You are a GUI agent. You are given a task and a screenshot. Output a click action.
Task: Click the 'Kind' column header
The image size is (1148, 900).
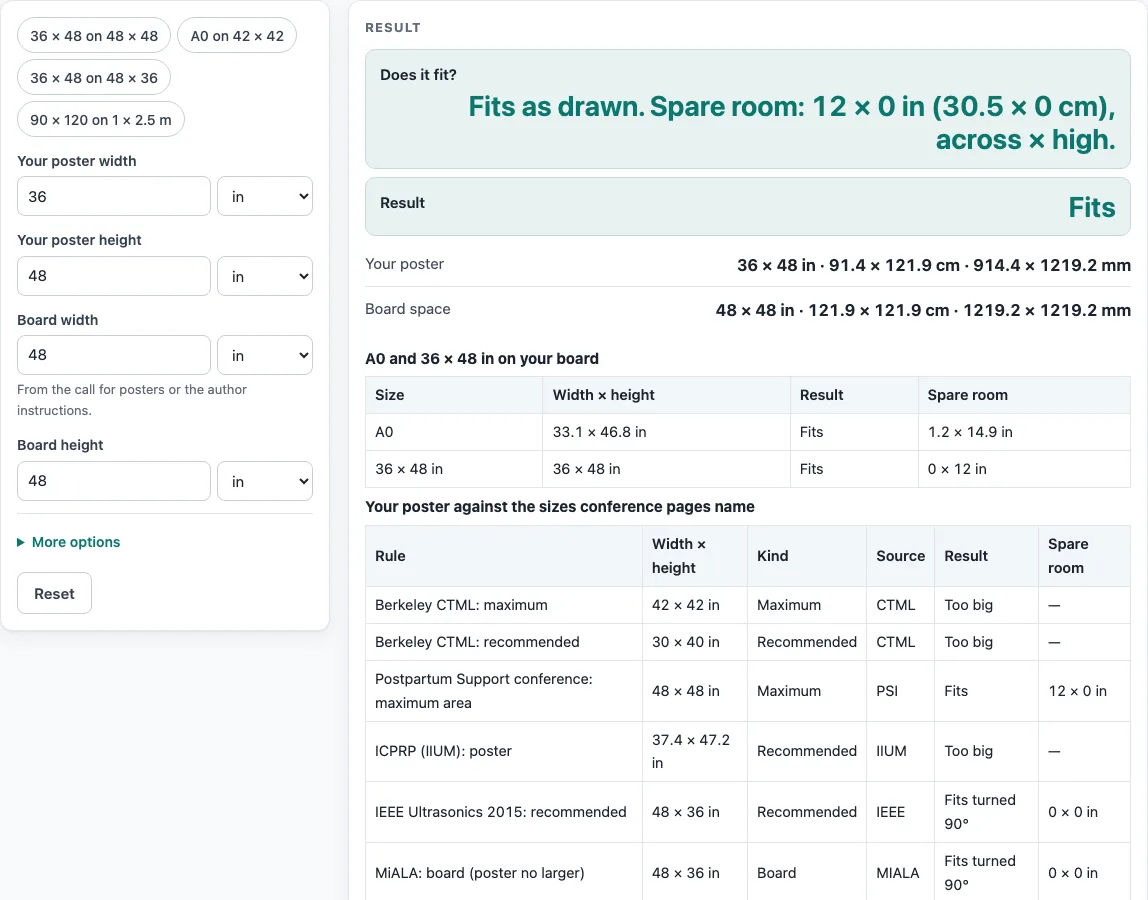pos(807,556)
